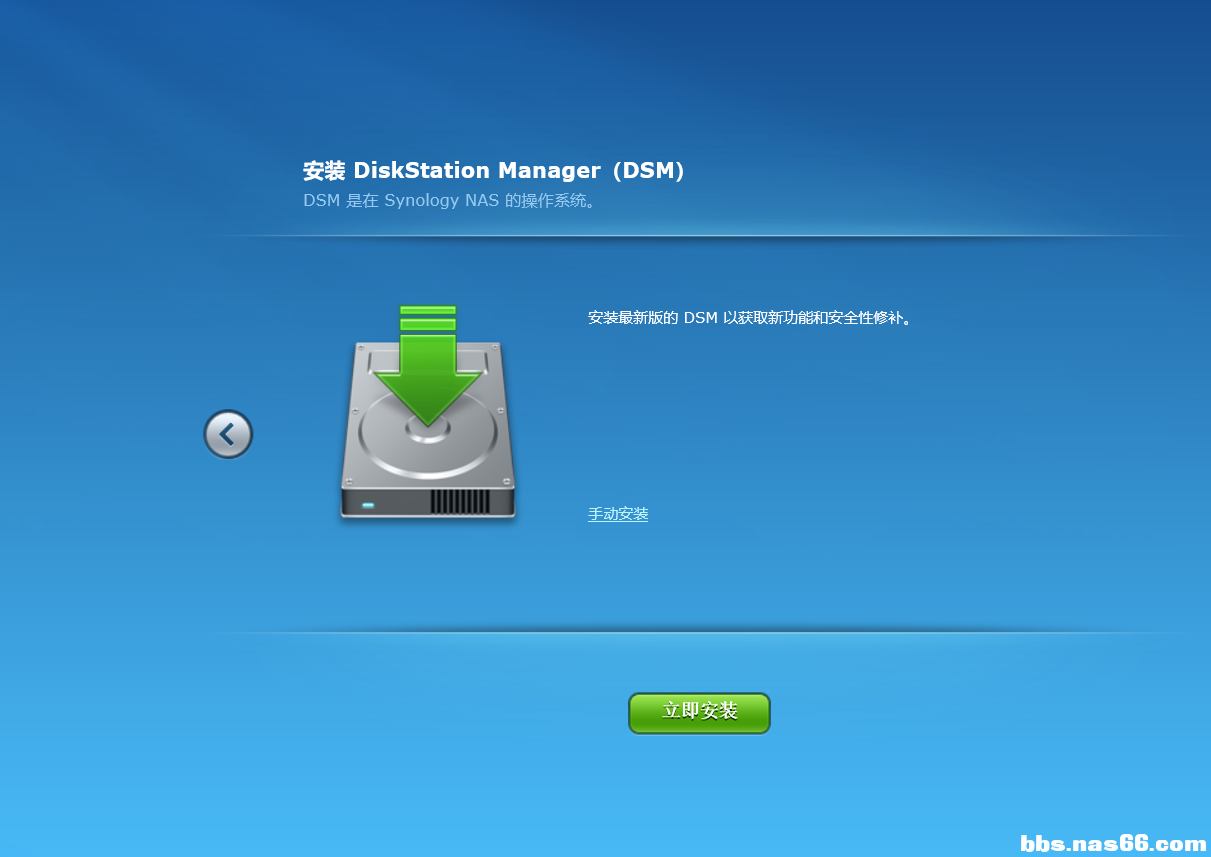Start installation with the 立即安装 button

(x=699, y=713)
